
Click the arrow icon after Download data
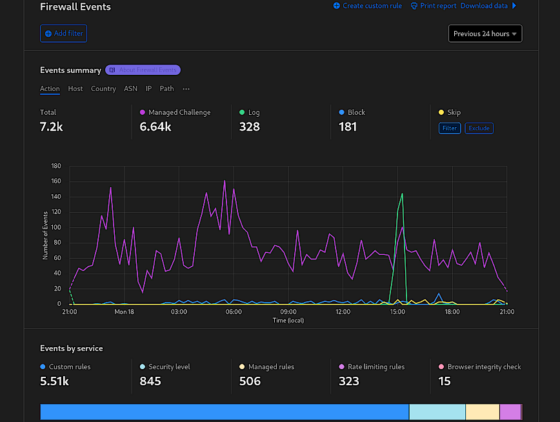pos(514,6)
